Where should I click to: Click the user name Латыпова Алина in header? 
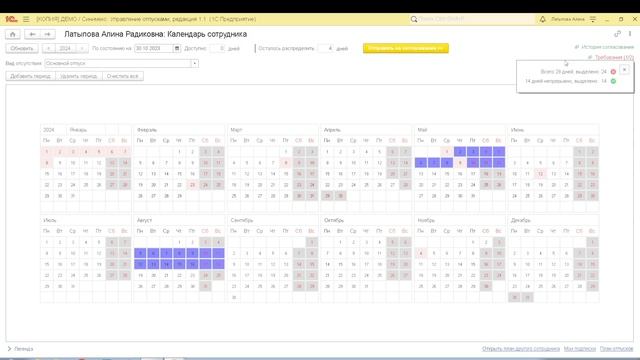[x=567, y=19]
